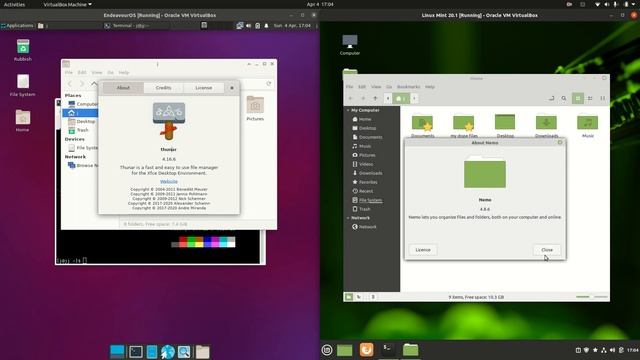Open Thunar's File menu
This screenshot has height=360, width=640.
69,73
